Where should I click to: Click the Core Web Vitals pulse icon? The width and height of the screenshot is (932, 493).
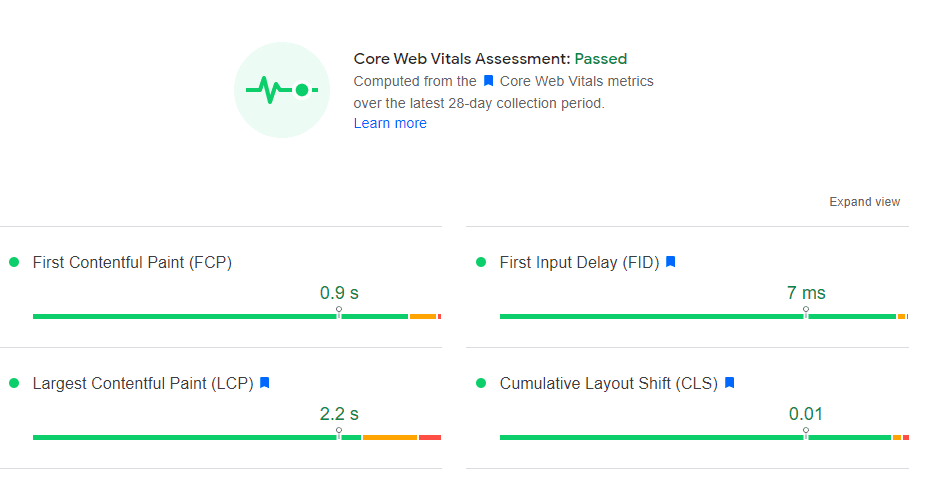[282, 90]
